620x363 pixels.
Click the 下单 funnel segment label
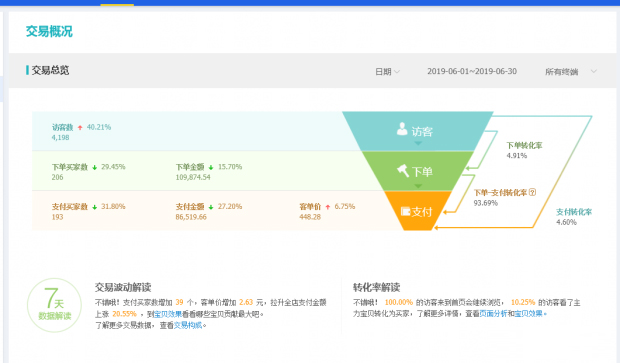click(422, 172)
